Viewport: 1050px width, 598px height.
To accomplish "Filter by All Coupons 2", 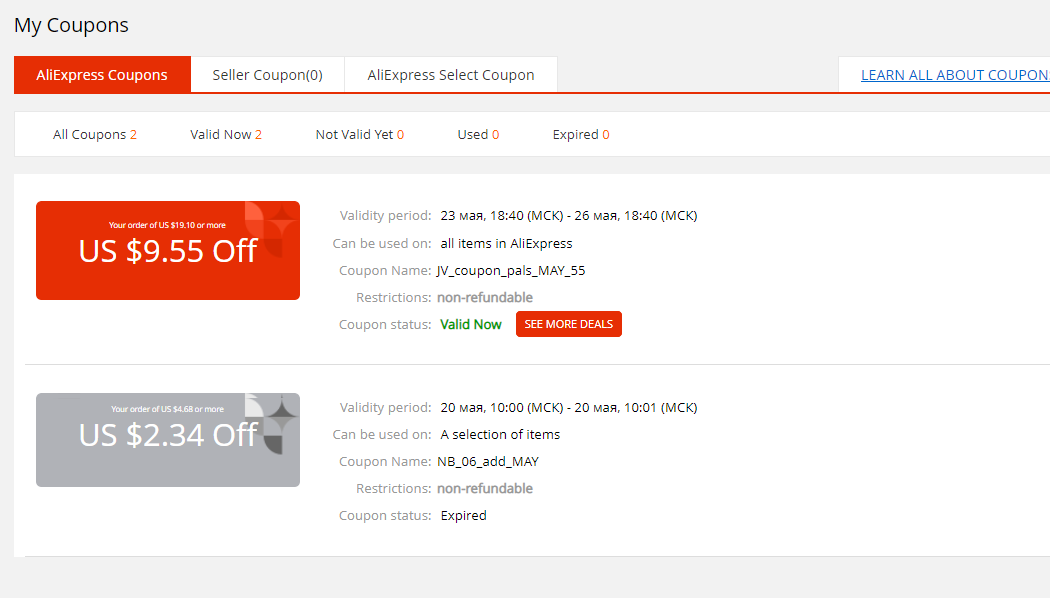I will (94, 135).
